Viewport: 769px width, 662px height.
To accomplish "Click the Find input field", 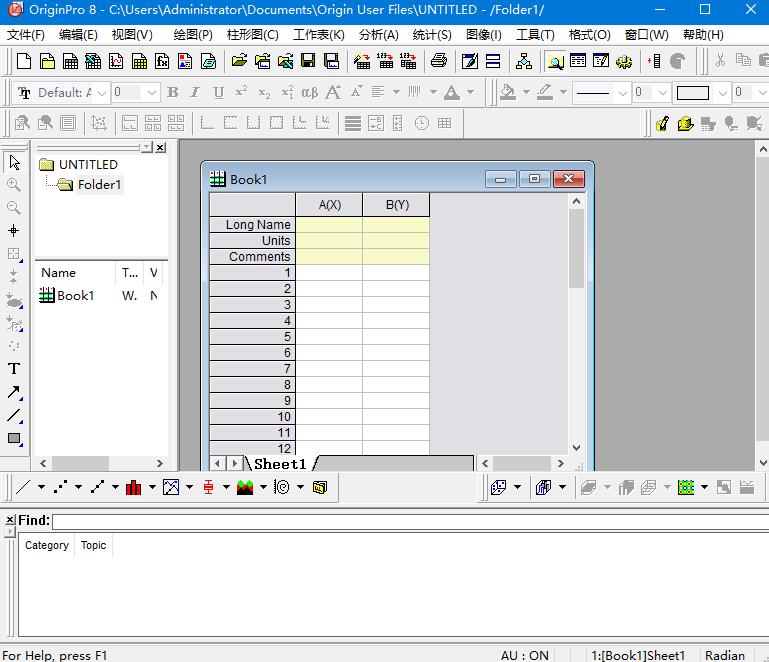I will coord(410,521).
